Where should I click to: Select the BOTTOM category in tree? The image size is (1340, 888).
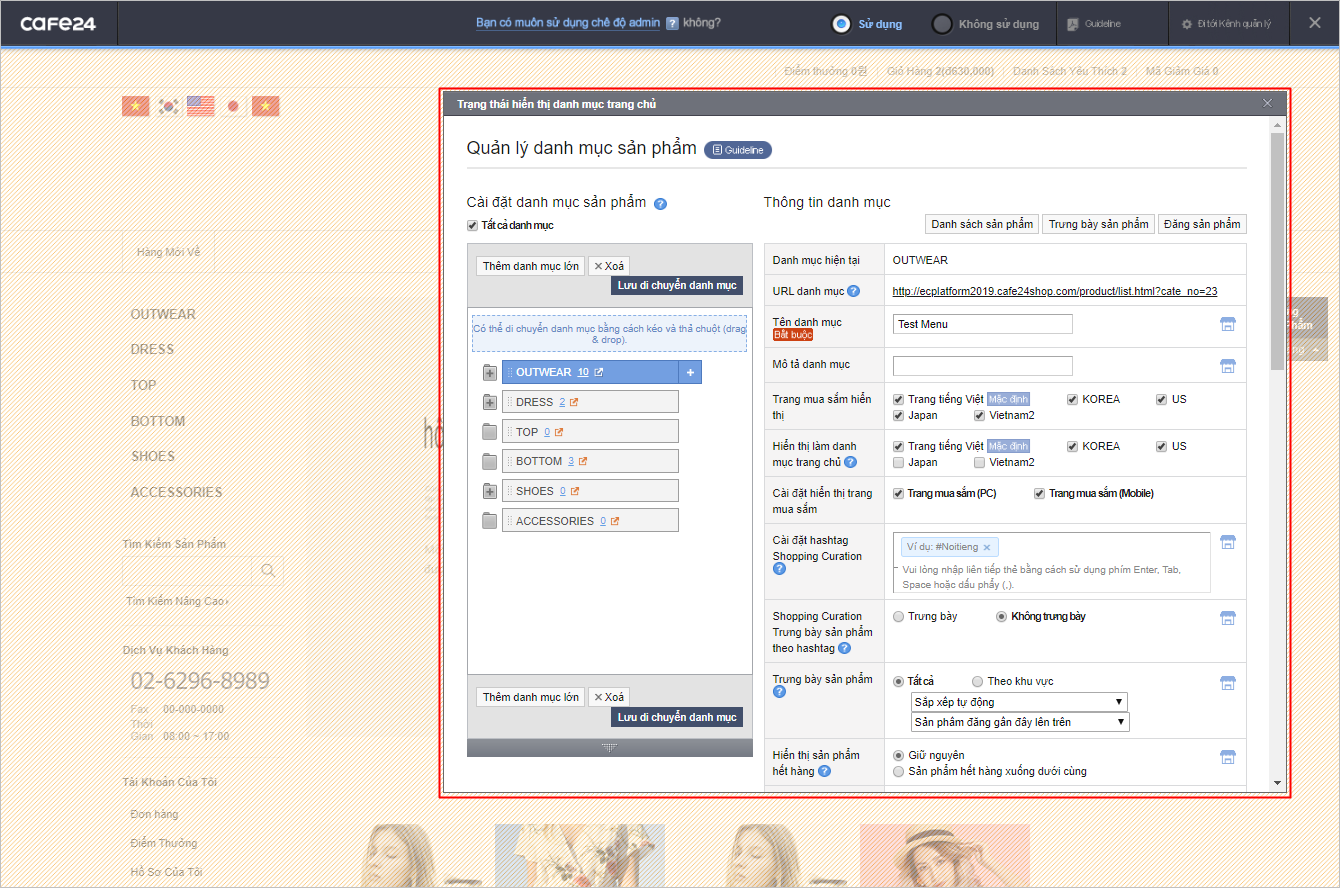point(539,461)
